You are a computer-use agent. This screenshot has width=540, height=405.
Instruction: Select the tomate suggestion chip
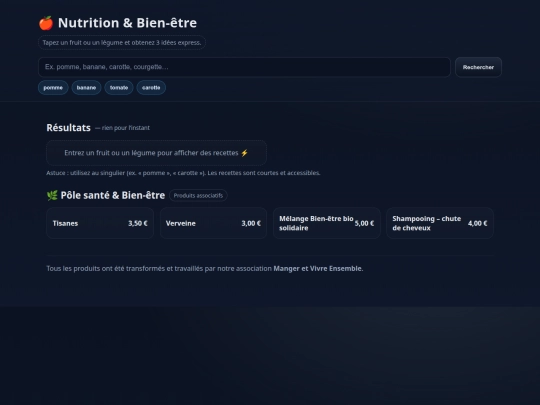[119, 88]
